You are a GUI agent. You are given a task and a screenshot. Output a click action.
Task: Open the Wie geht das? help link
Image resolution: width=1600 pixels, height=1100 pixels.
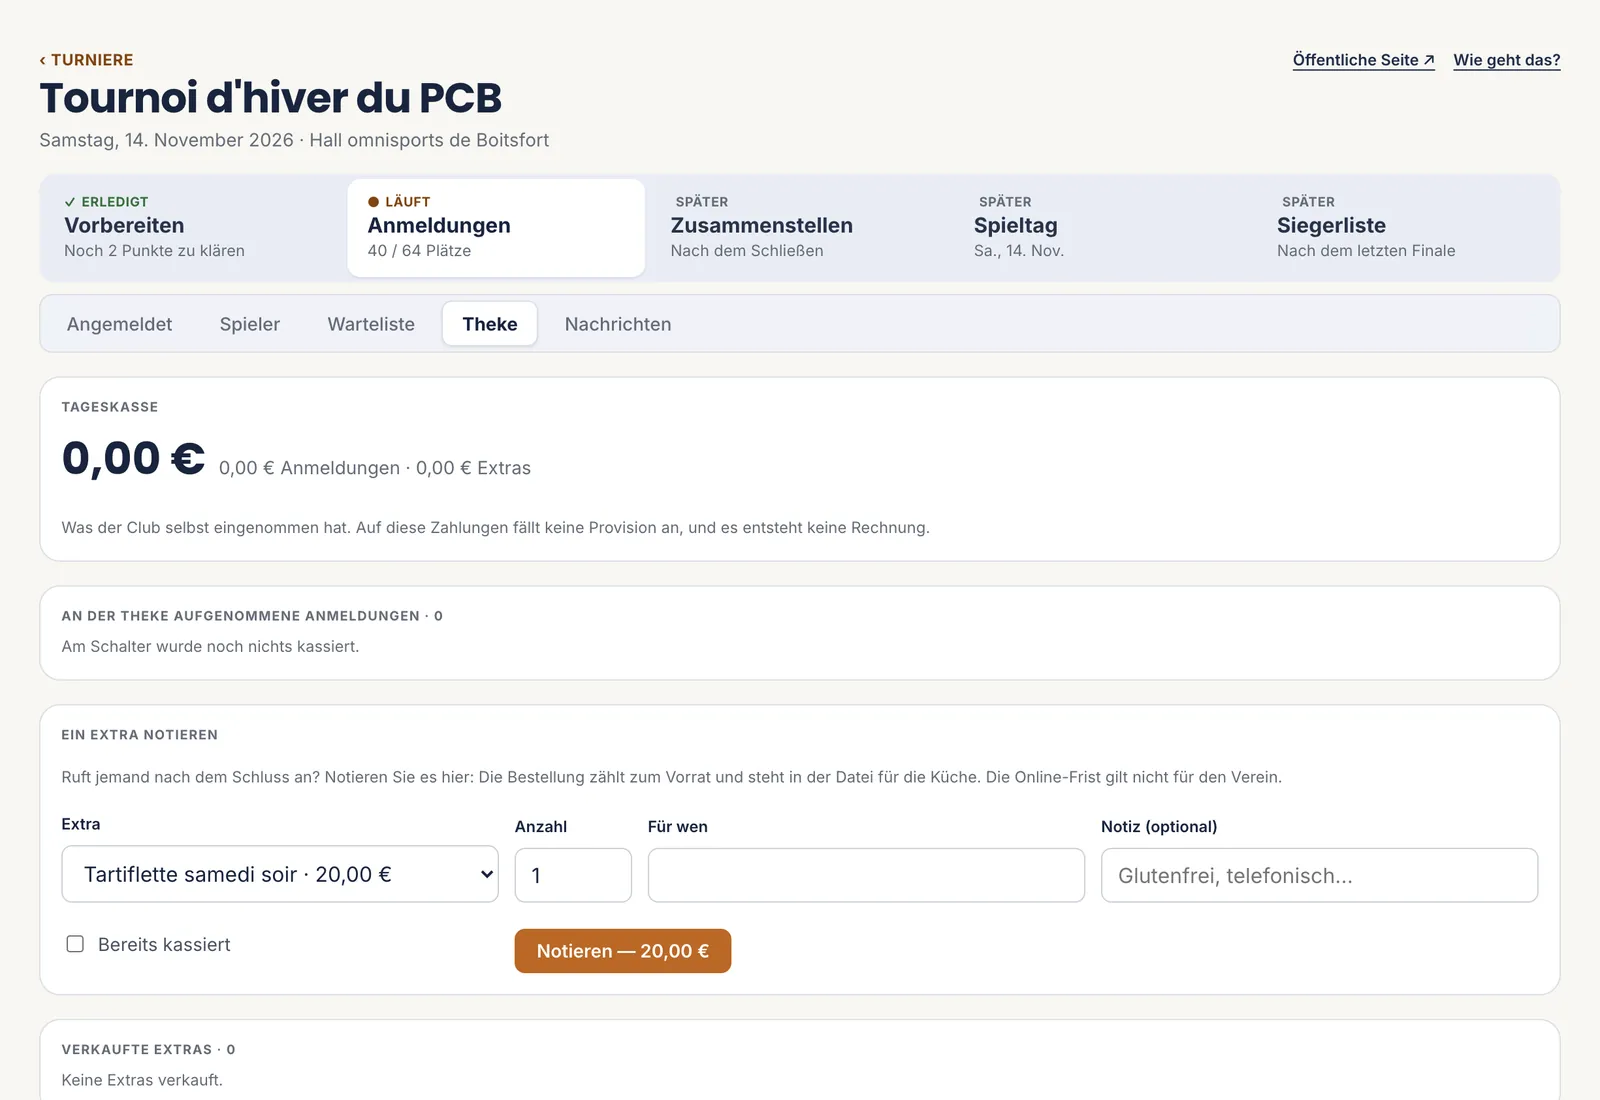coord(1506,60)
